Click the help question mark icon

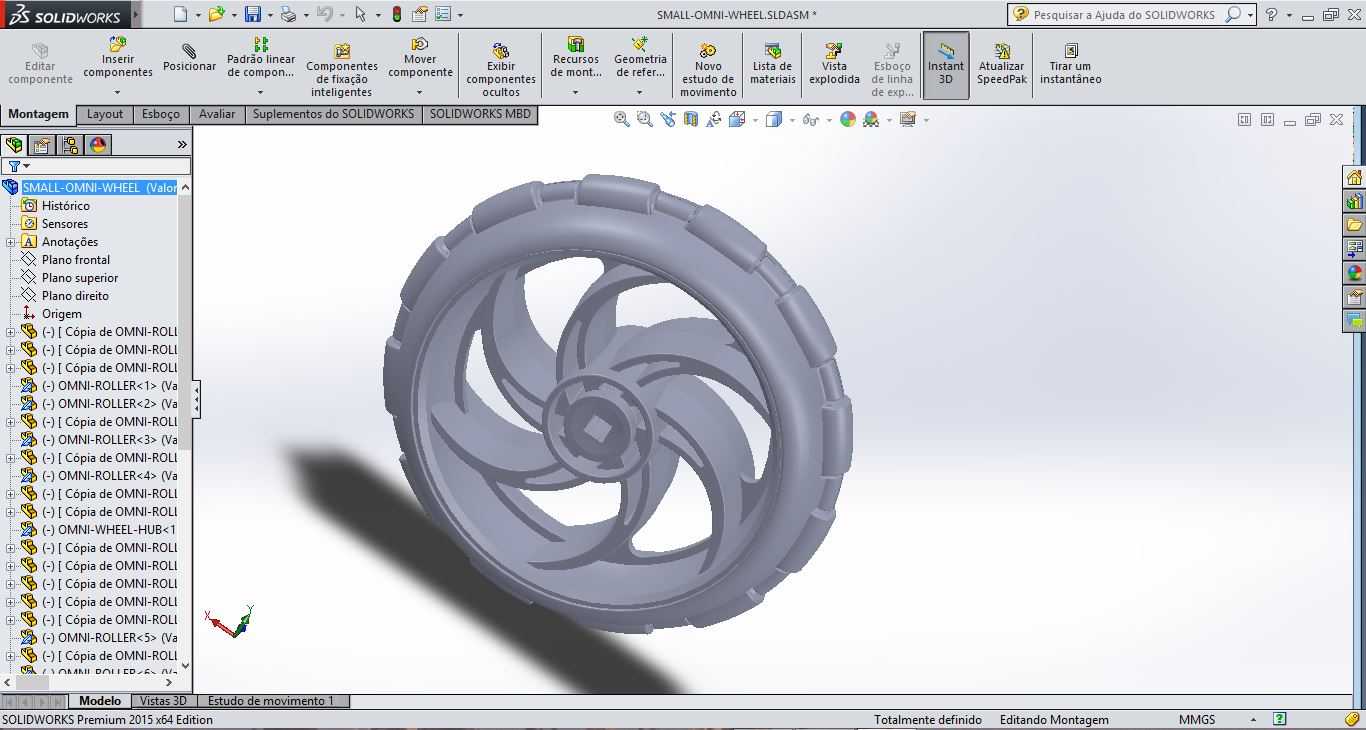tap(1271, 15)
